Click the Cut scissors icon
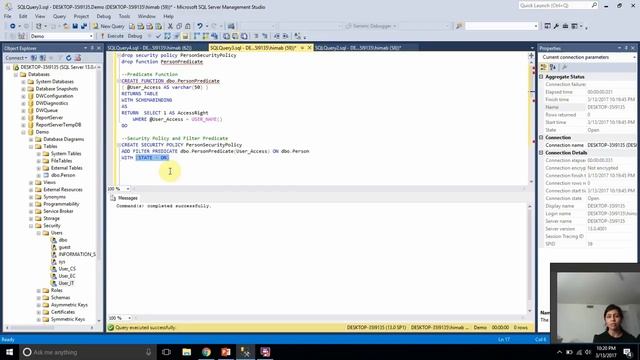 [170, 26]
